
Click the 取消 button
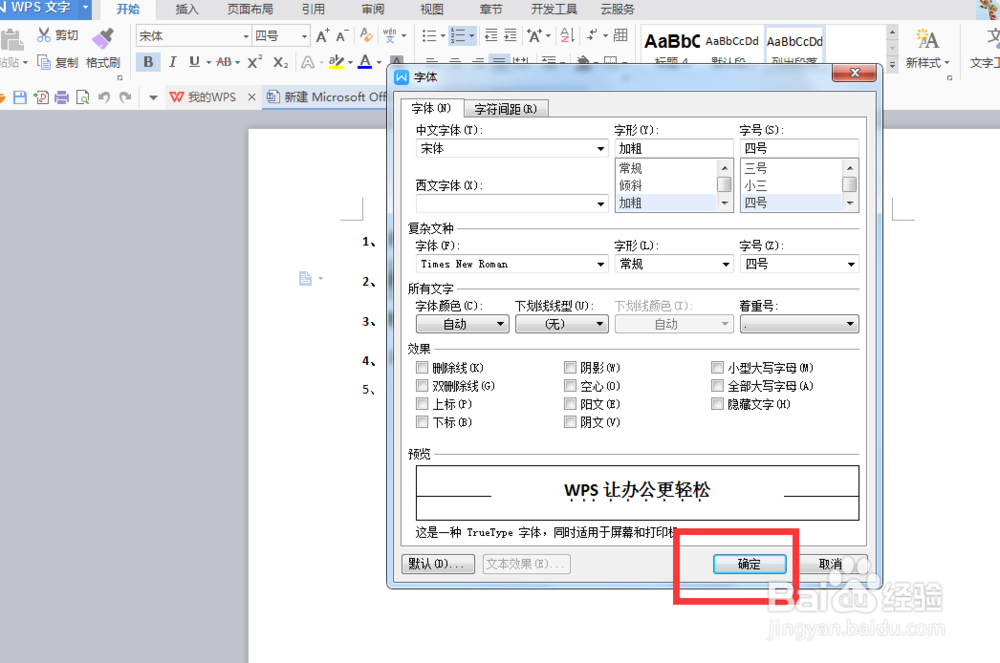(830, 564)
